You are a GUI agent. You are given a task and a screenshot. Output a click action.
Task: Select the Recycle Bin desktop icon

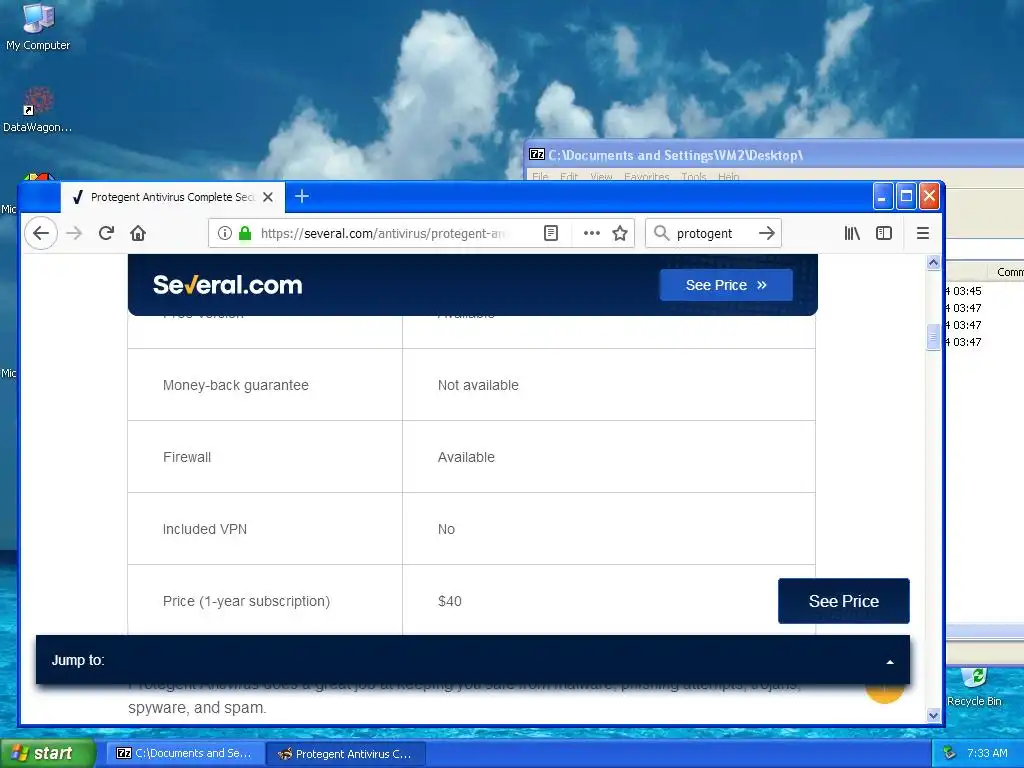[974, 686]
